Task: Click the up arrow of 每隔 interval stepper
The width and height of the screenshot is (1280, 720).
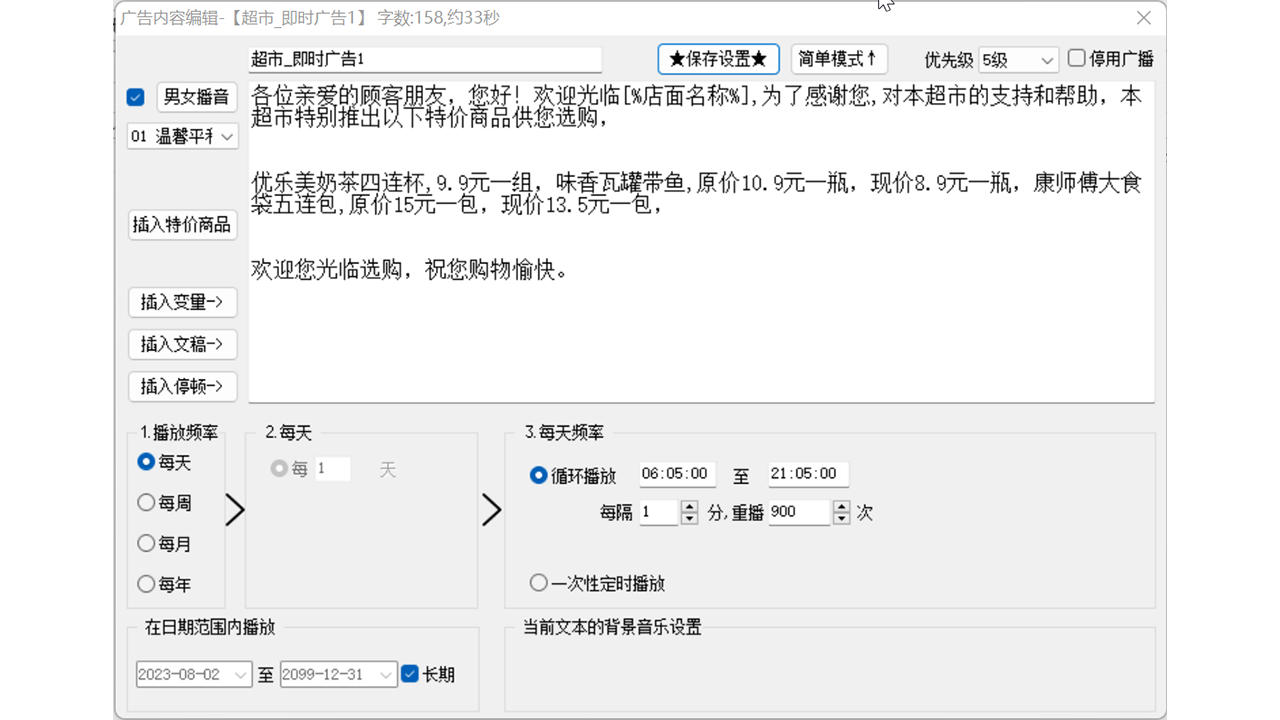Action: (x=689, y=506)
